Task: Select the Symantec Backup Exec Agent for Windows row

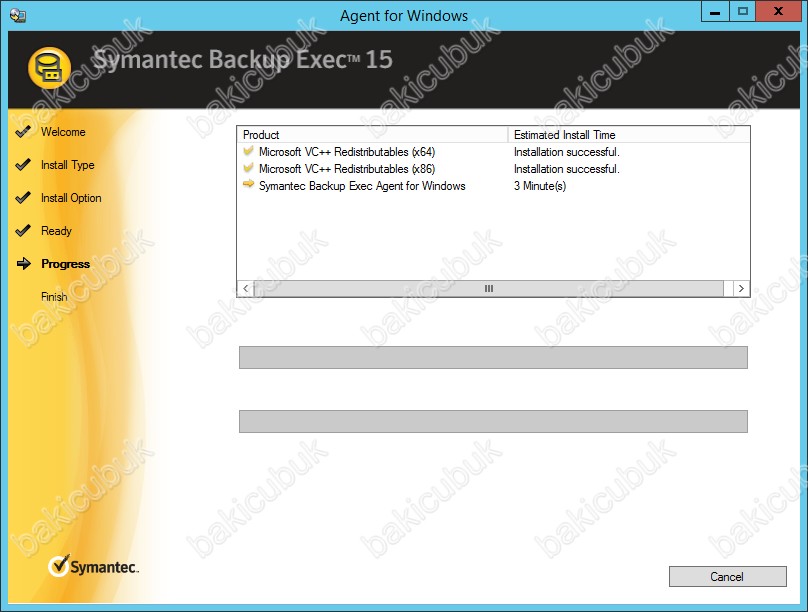Action: (x=493, y=186)
